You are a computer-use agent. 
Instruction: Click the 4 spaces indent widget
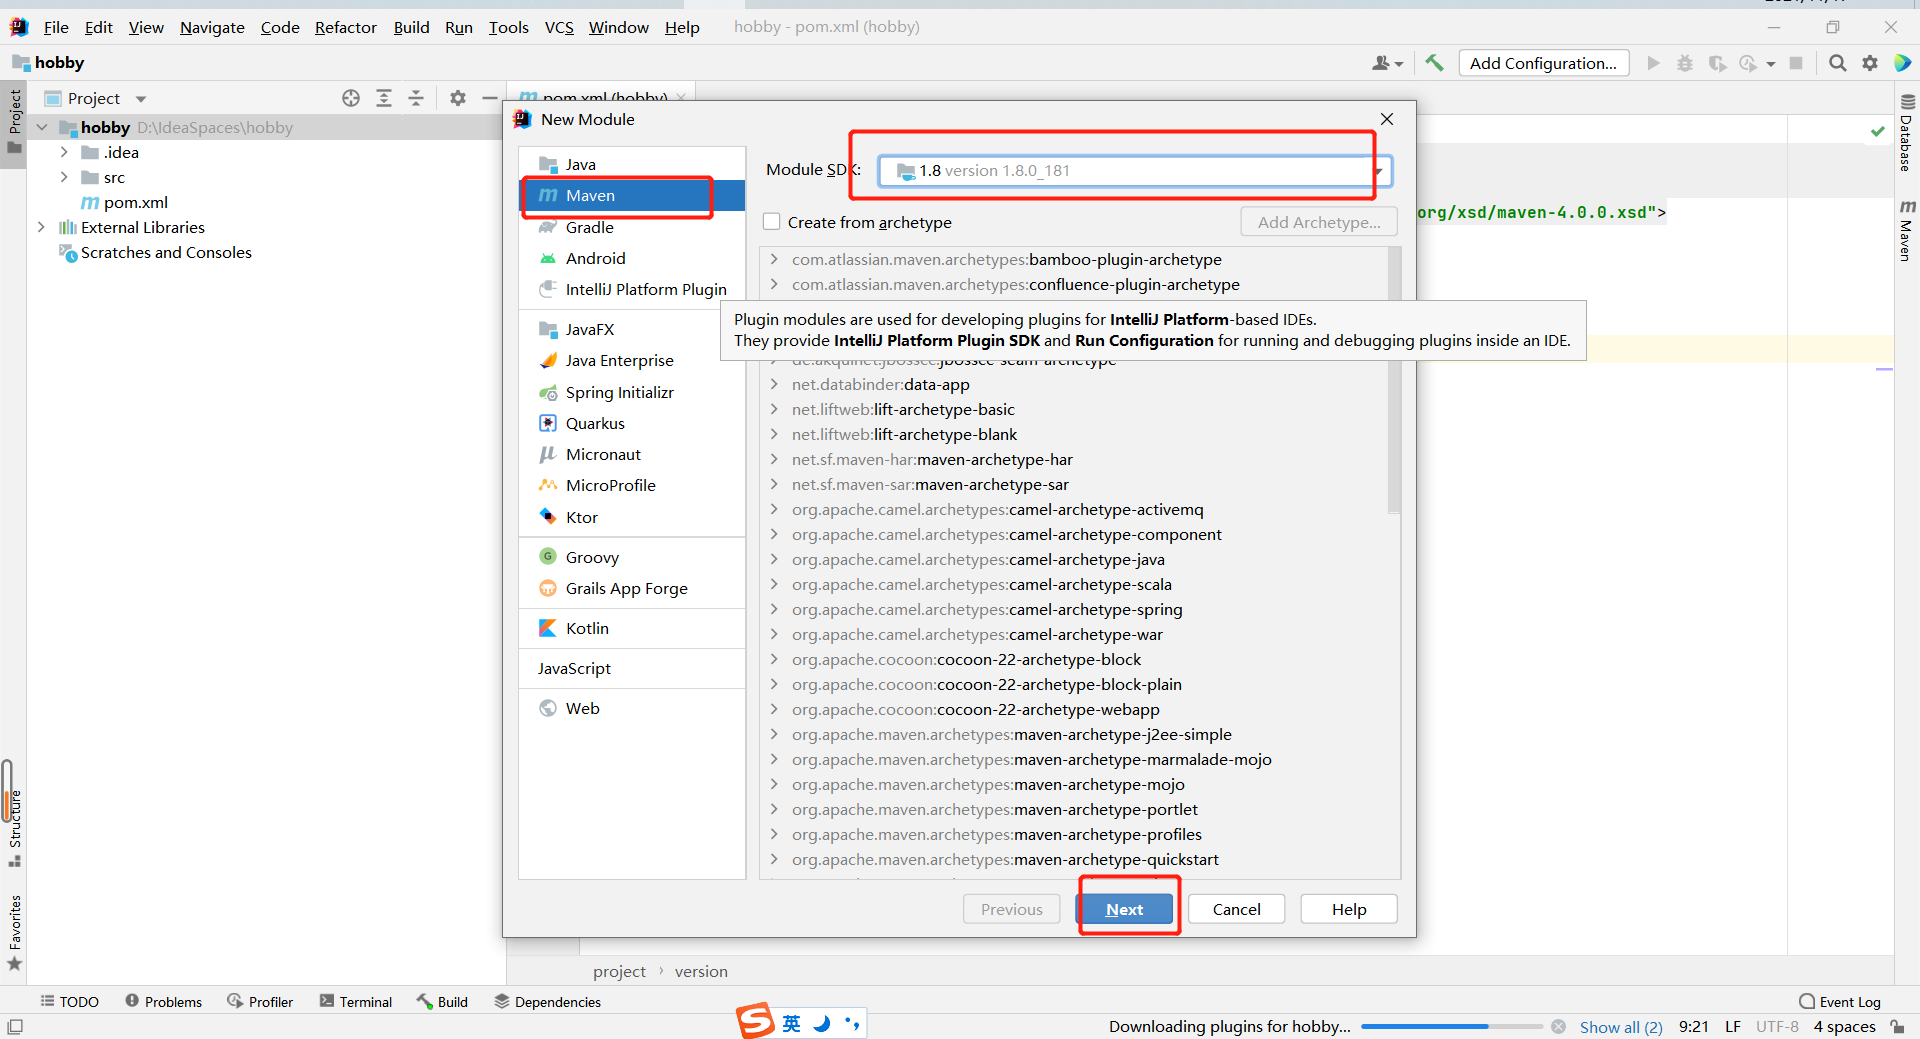tap(1844, 1027)
